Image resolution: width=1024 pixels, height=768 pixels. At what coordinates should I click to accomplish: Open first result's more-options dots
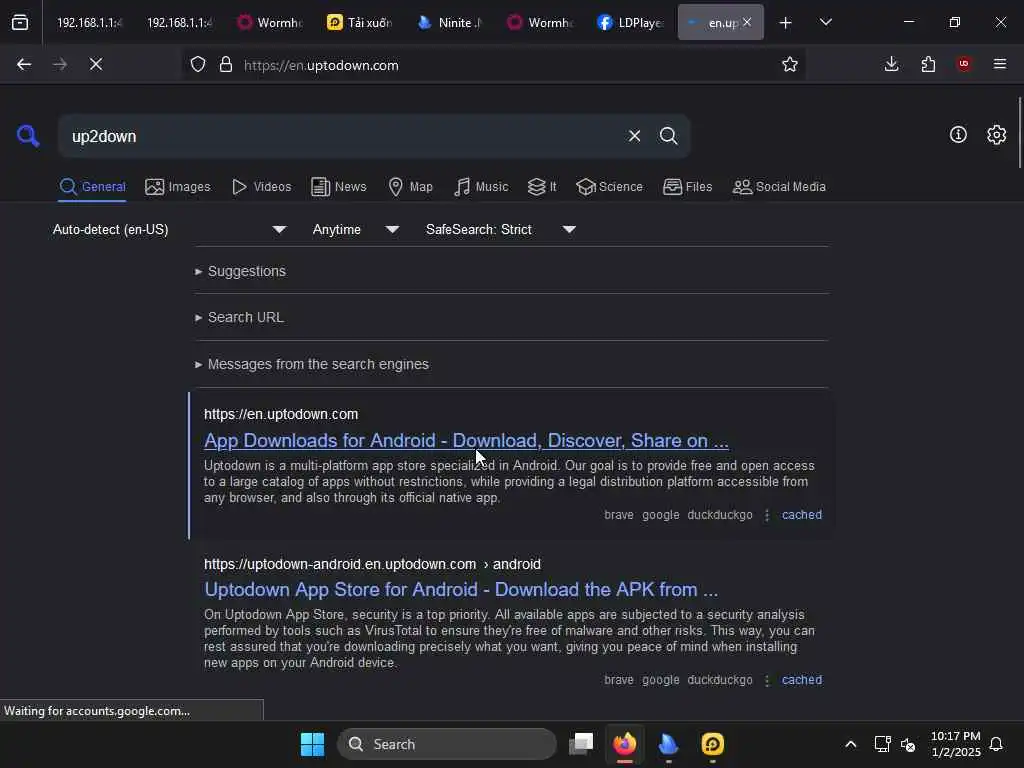pos(767,515)
